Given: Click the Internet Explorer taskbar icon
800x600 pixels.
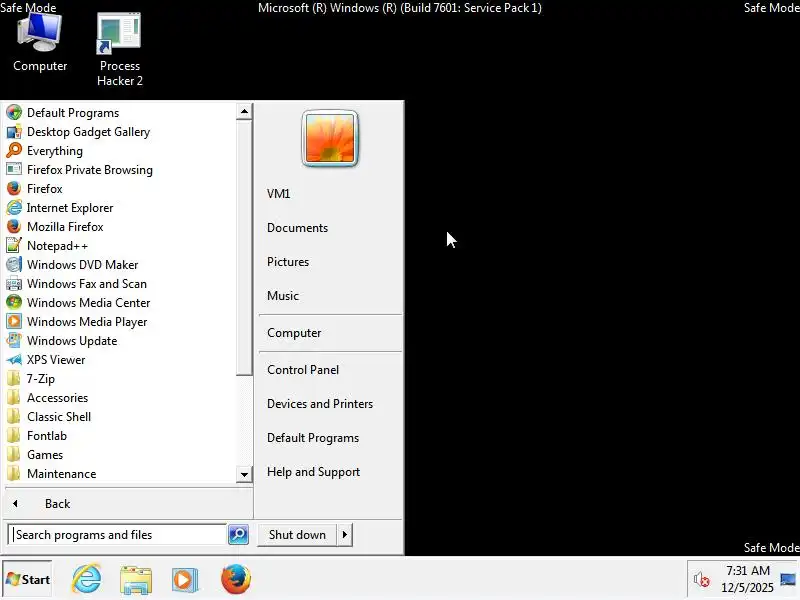Looking at the screenshot, I should [87, 579].
